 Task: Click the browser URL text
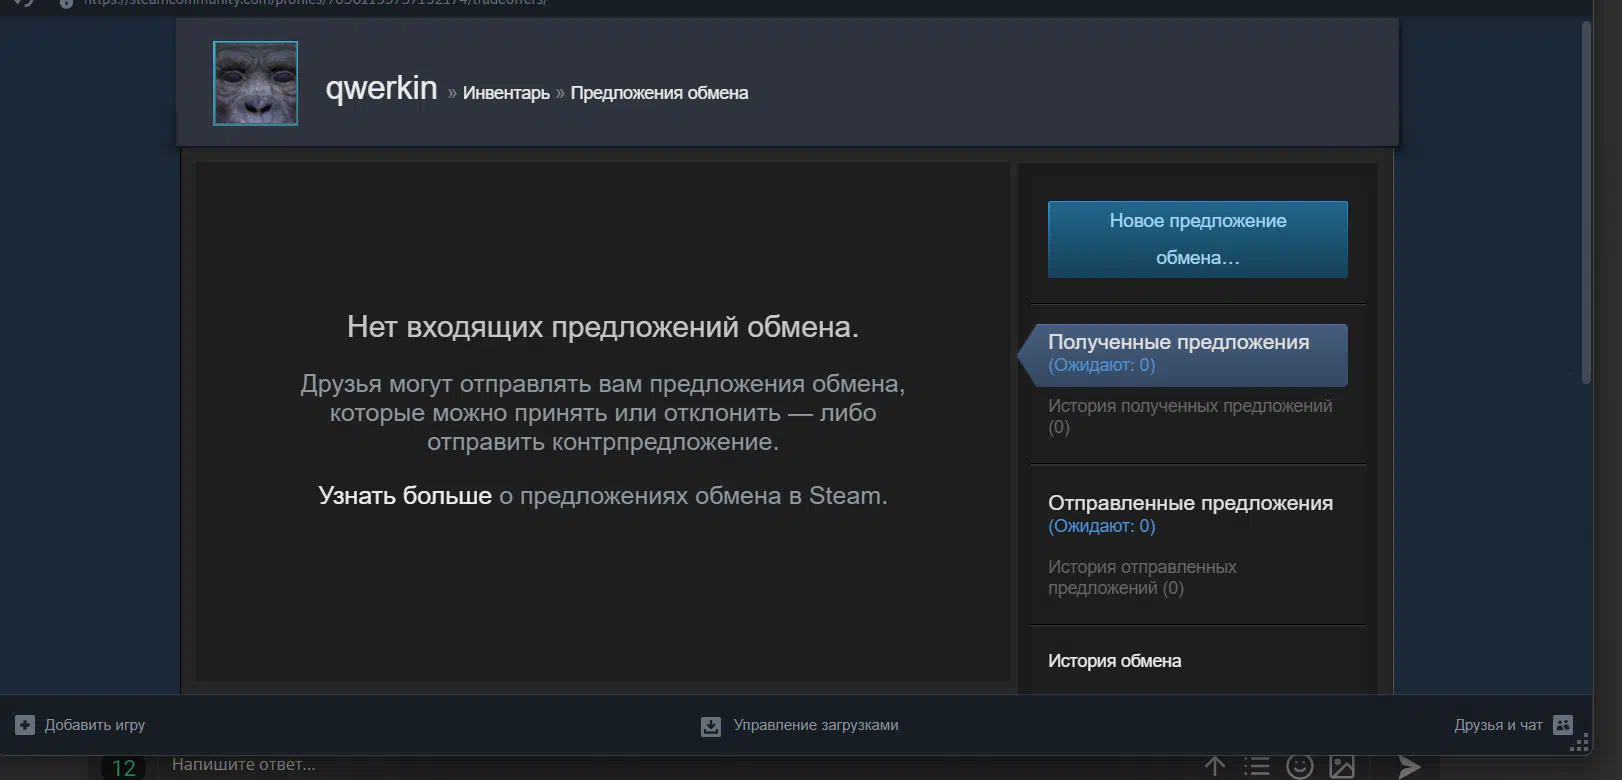pos(314,3)
